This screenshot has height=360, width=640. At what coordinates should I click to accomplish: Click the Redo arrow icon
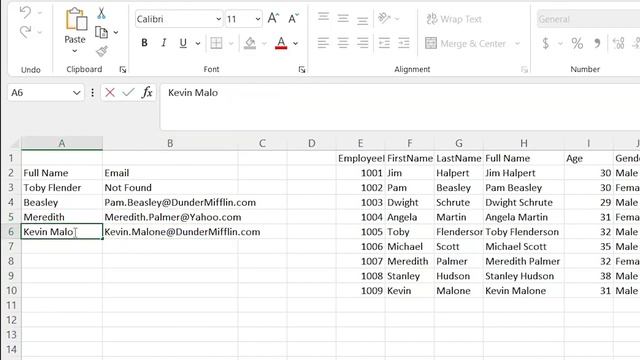[x=25, y=32]
